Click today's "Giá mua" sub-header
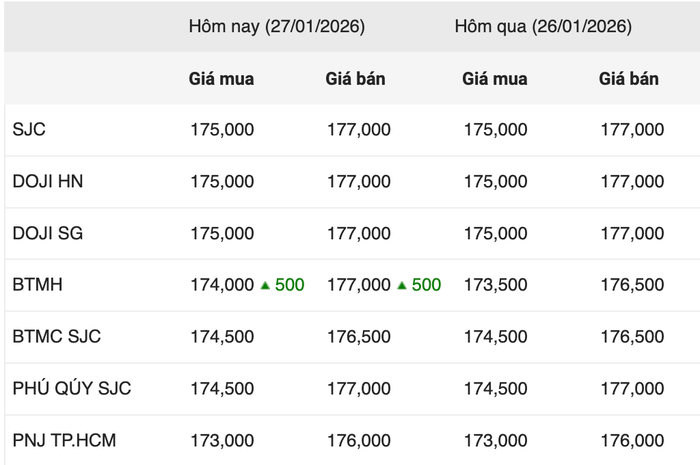 pos(221,78)
